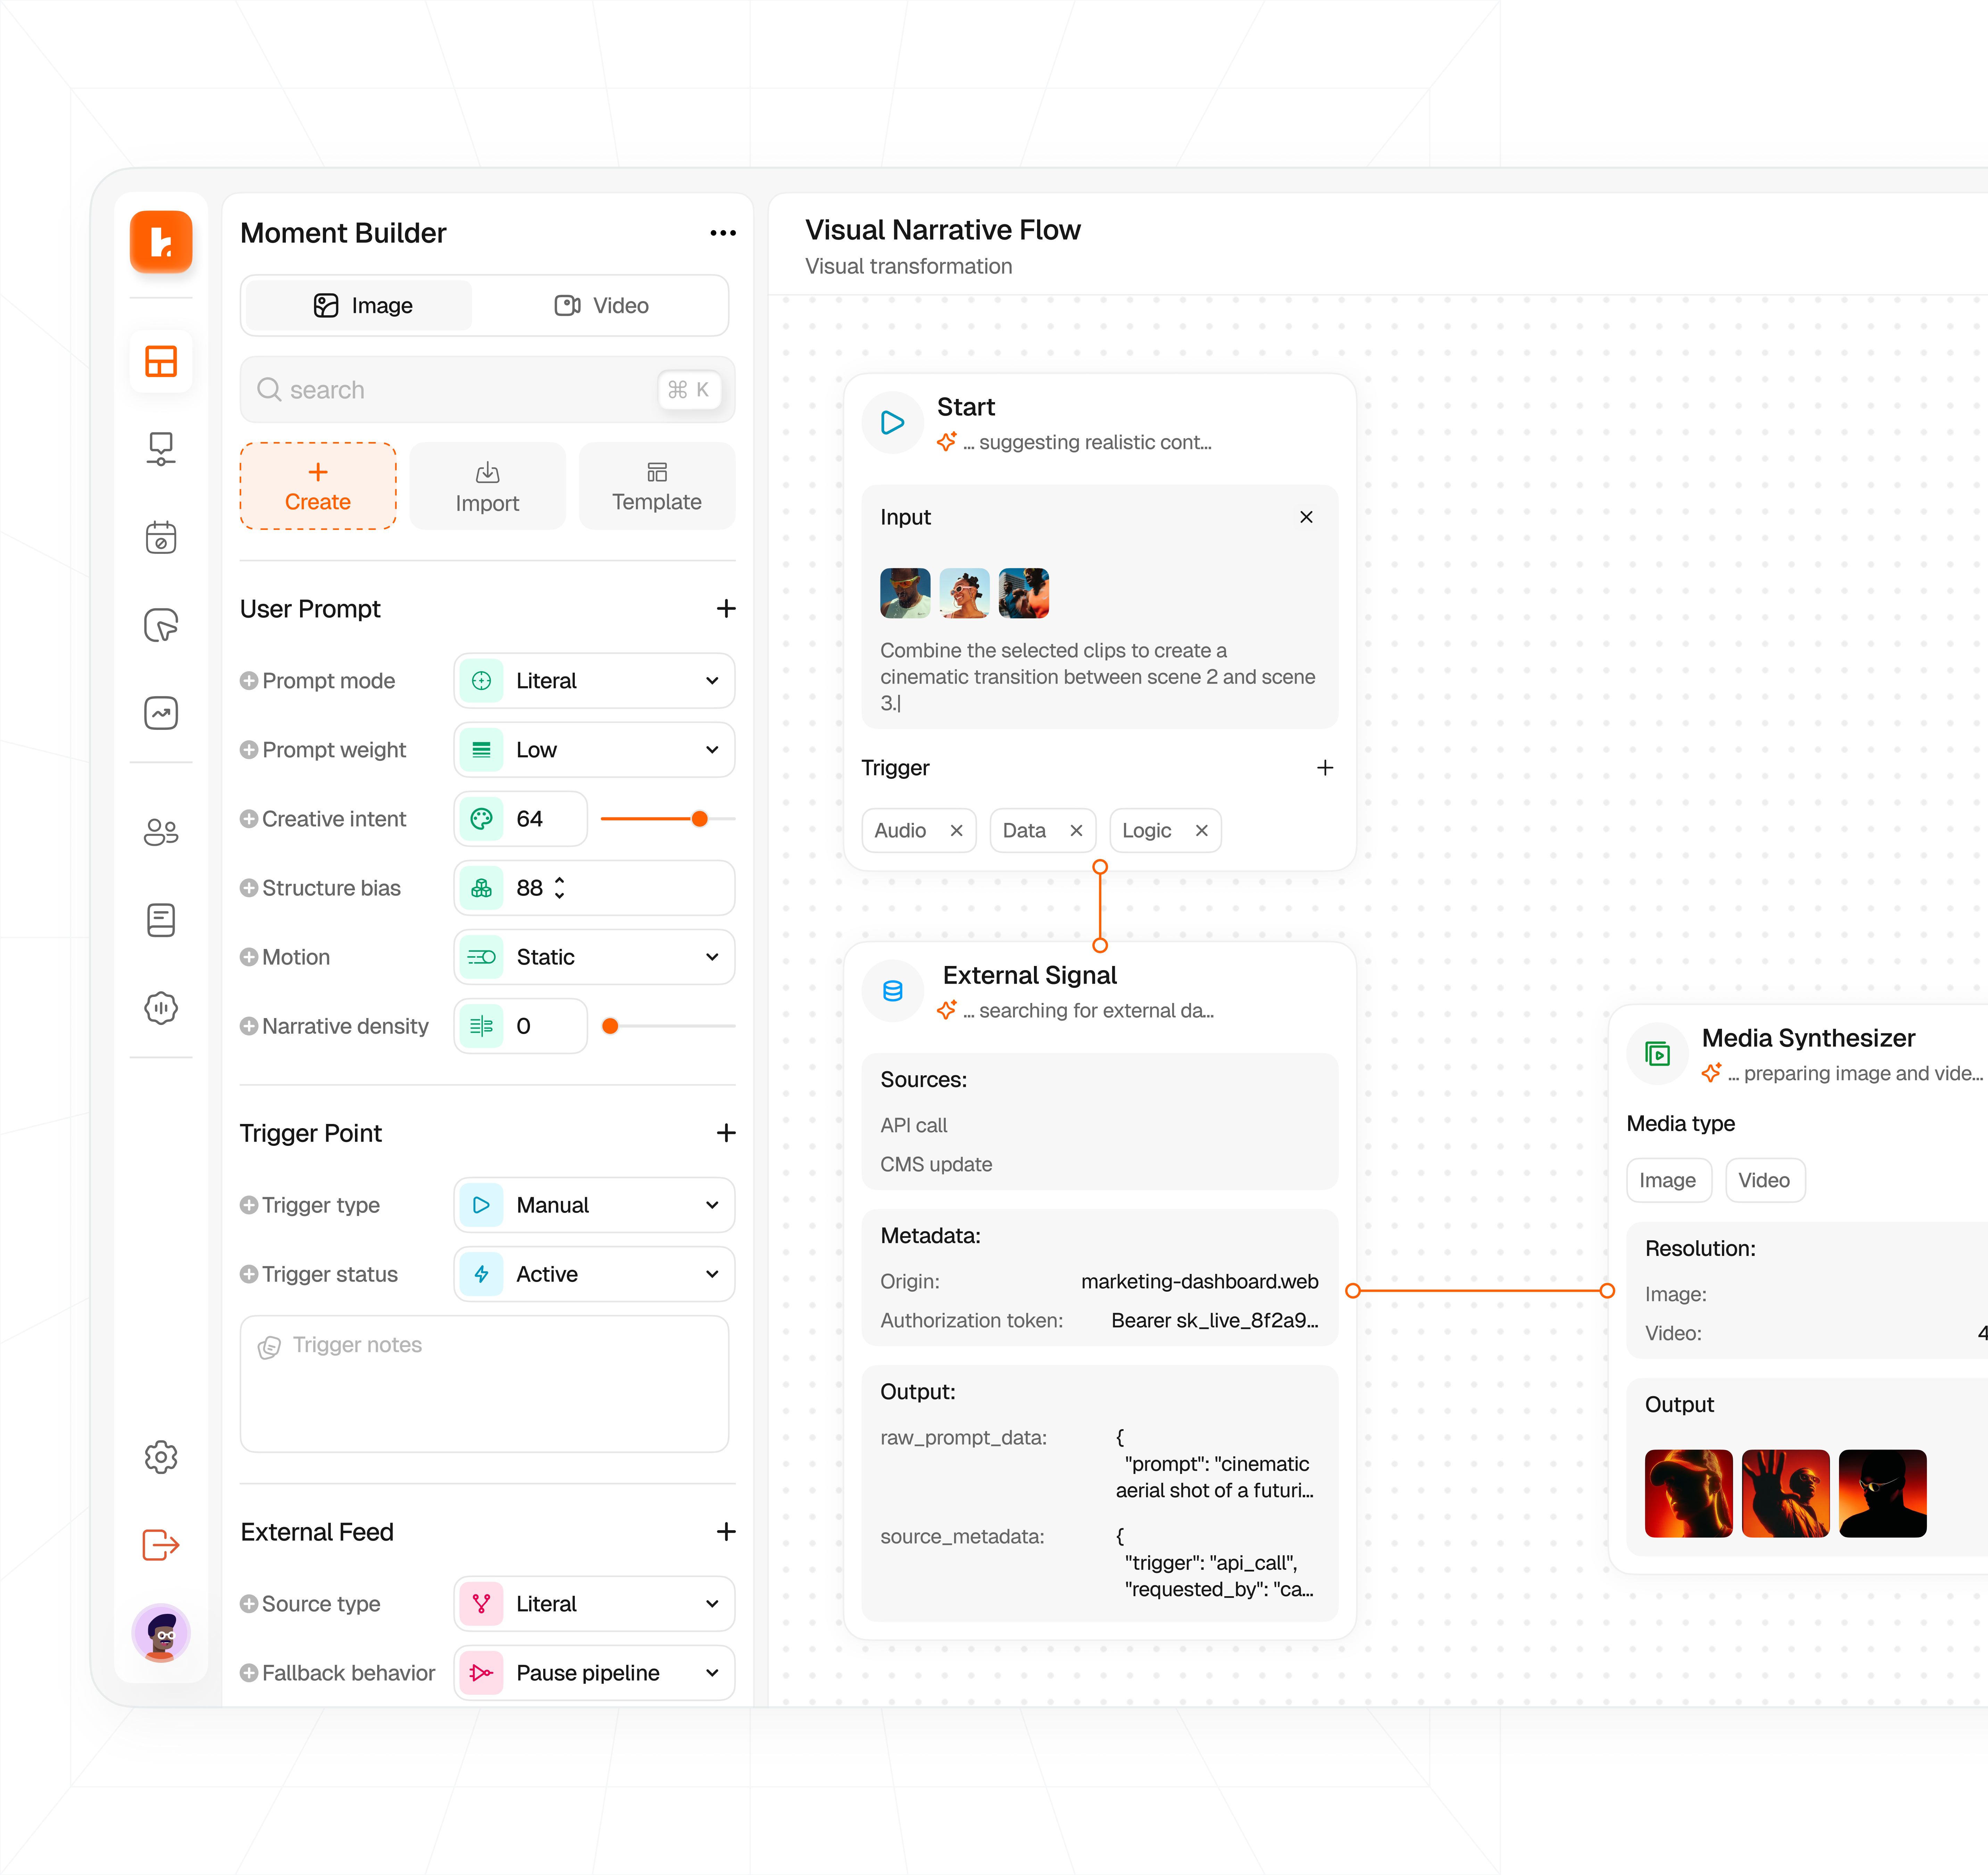
Task: Select the team members icon in sidebar
Action: (x=161, y=832)
